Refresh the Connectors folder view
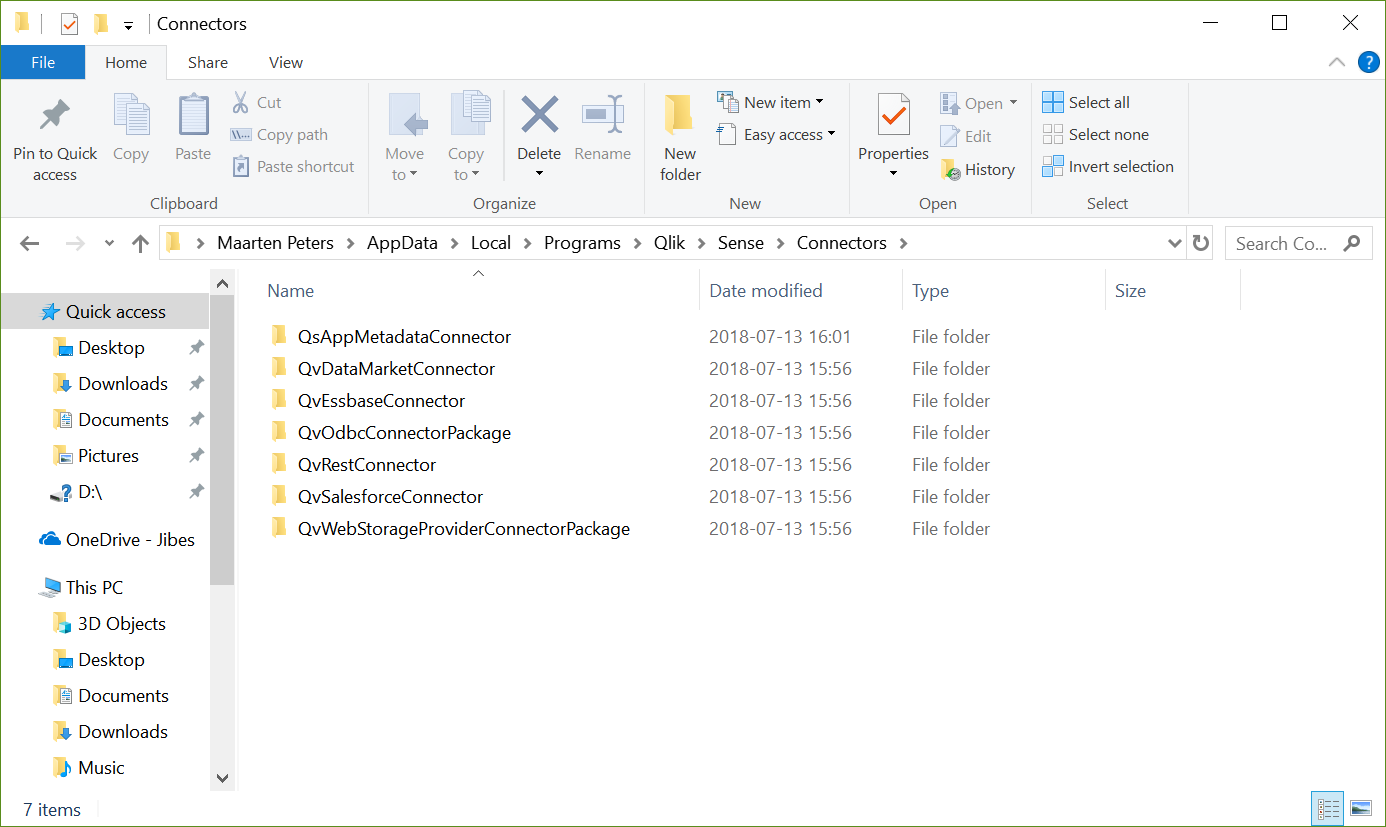The width and height of the screenshot is (1386, 827). pos(1200,243)
